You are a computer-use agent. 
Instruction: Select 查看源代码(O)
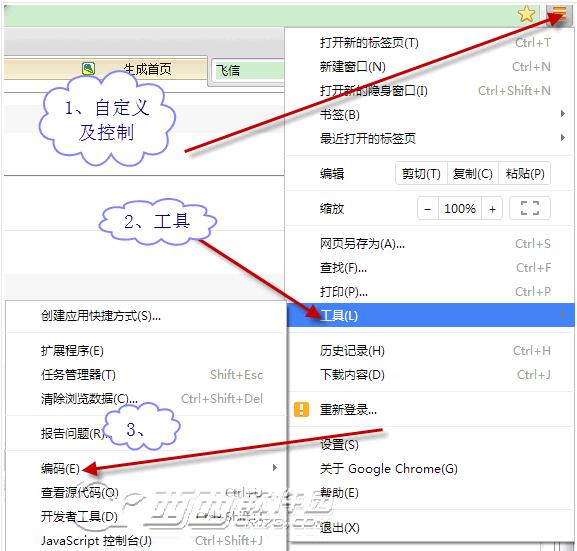pos(146,492)
